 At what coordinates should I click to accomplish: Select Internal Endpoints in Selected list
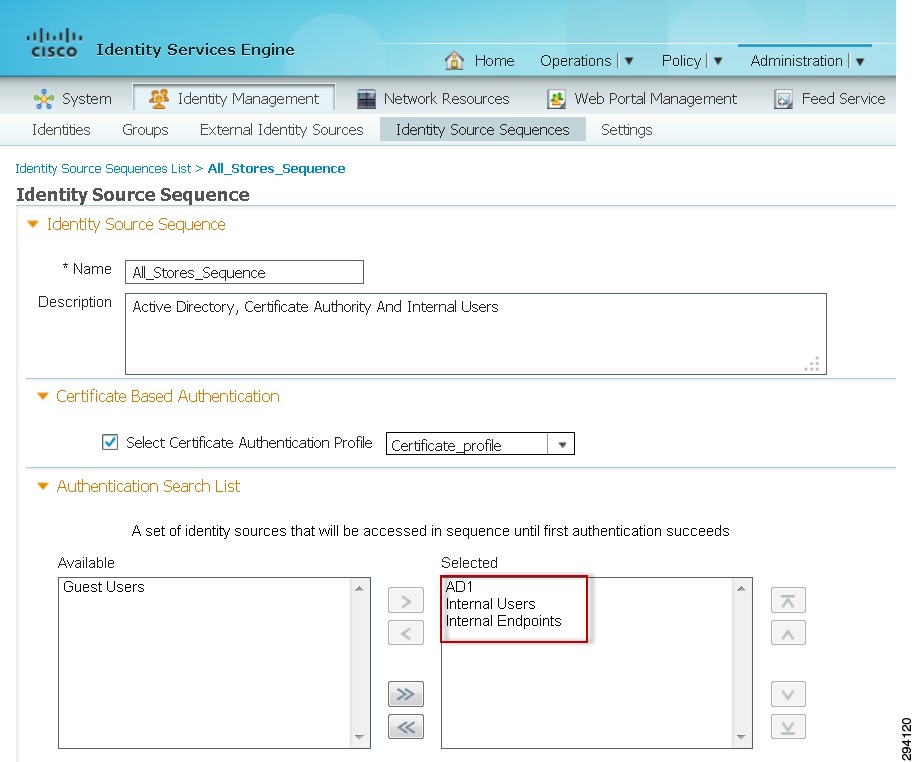pyautogui.click(x=503, y=621)
